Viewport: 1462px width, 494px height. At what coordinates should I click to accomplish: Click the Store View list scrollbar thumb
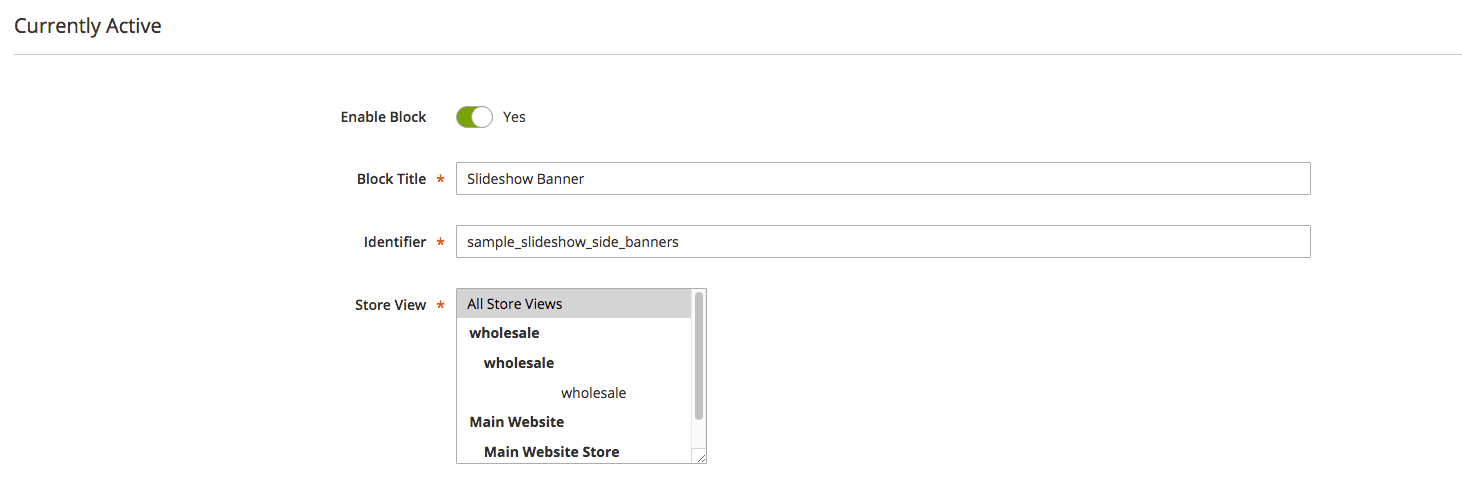click(x=699, y=355)
